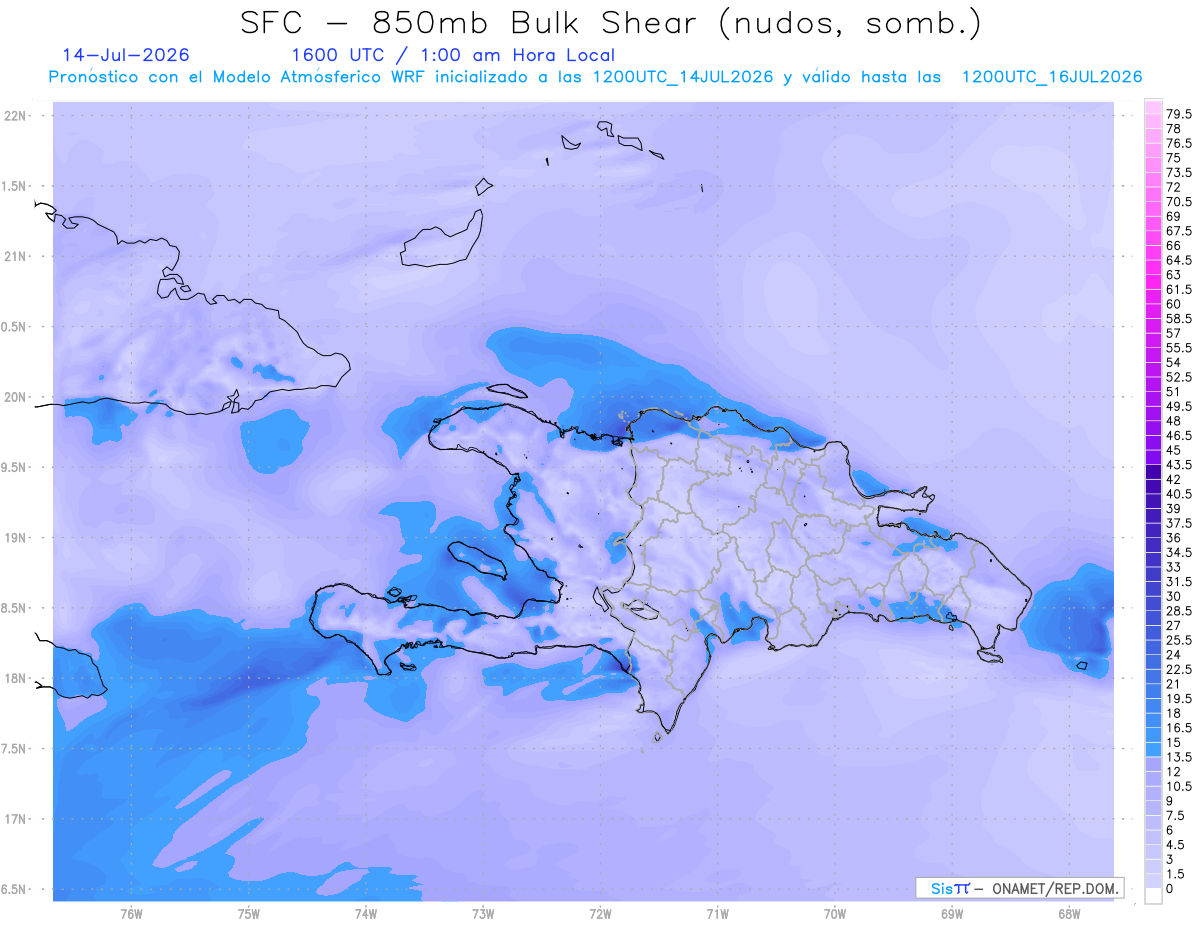Click the '16.5' value on the colorbar
The width and height of the screenshot is (1200, 927).
point(1179,728)
